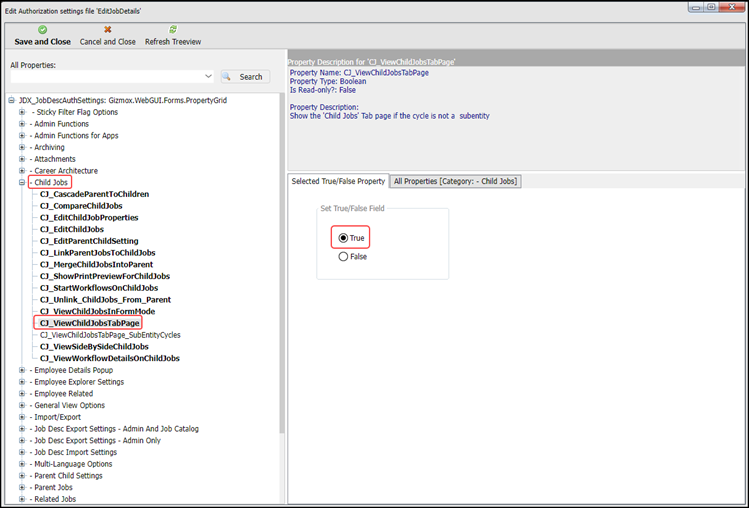Click the Refresh Treeview icon

(173, 30)
